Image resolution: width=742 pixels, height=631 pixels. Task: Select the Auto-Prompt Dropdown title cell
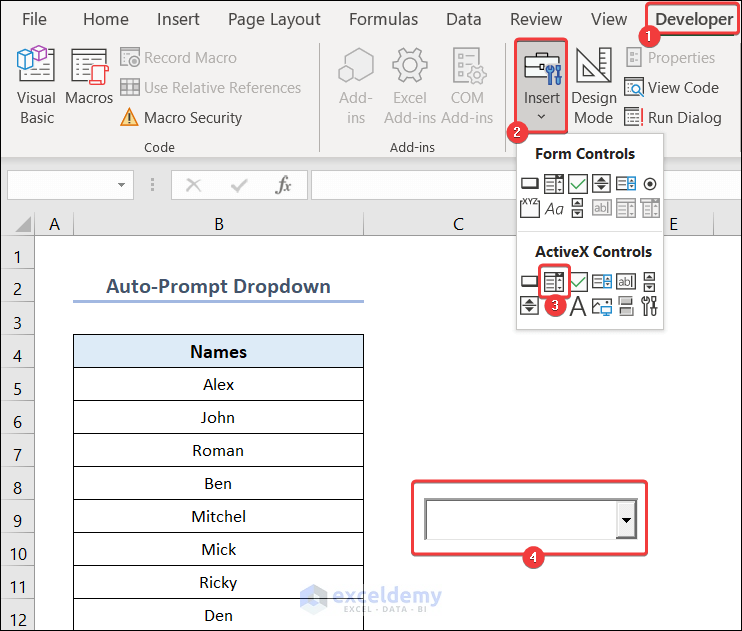pos(219,286)
